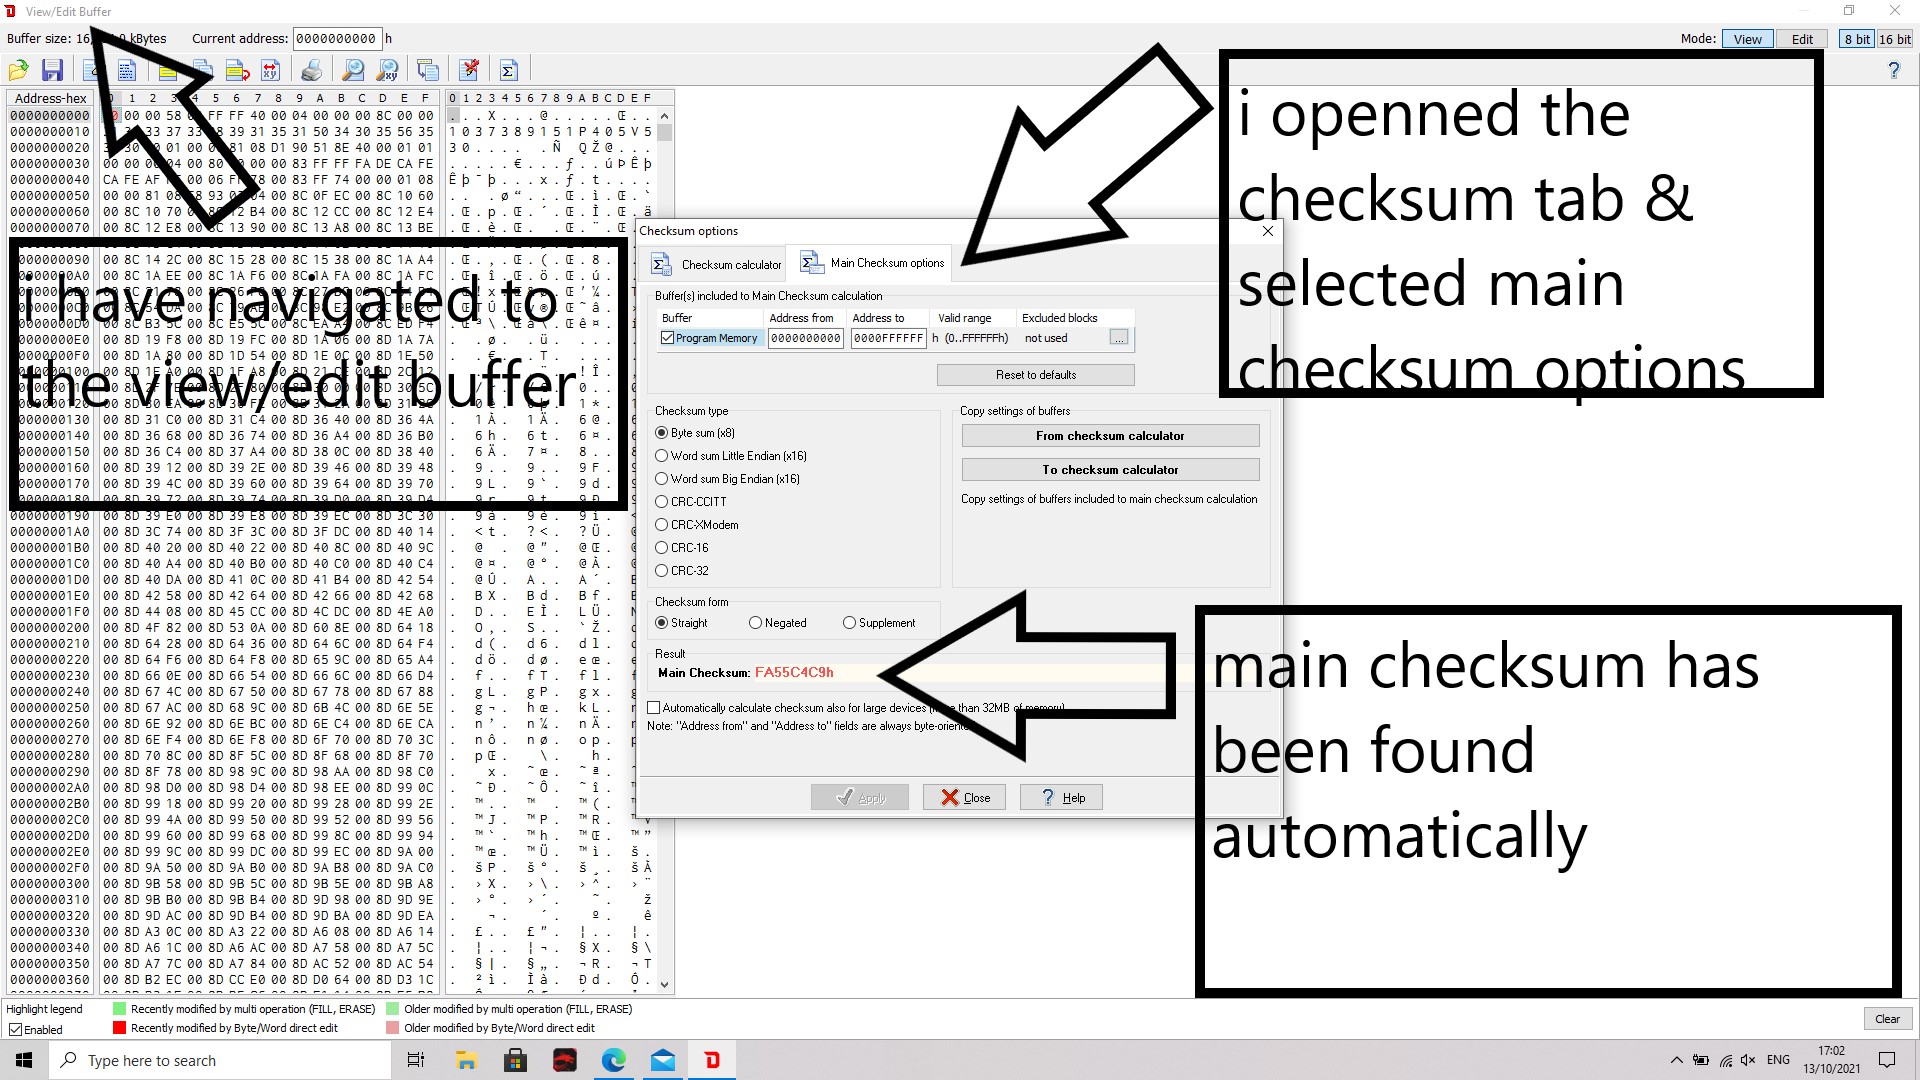Screen dimensions: 1920x1080
Task: Click Reset to defaults button
Action: coord(1035,375)
